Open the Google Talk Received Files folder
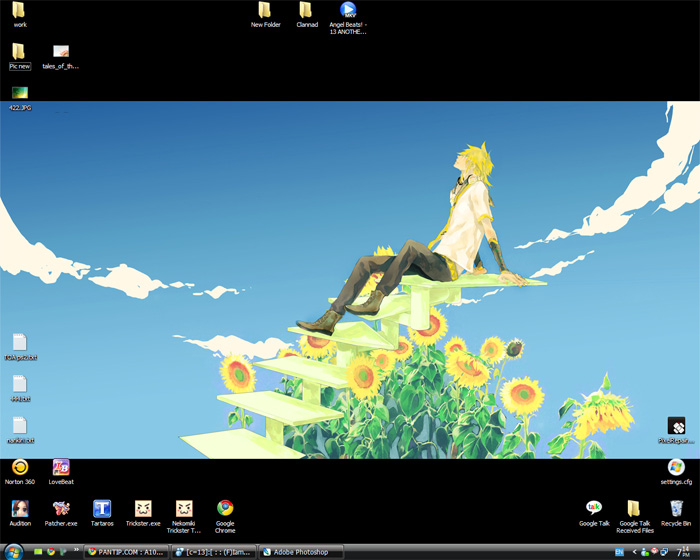The height and width of the screenshot is (560, 700). click(635, 517)
